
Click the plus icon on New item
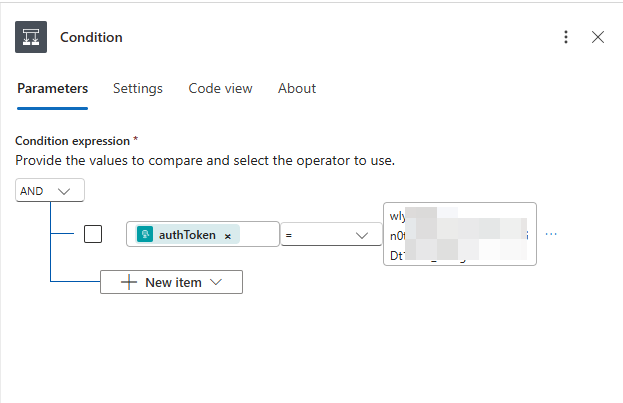click(x=128, y=282)
